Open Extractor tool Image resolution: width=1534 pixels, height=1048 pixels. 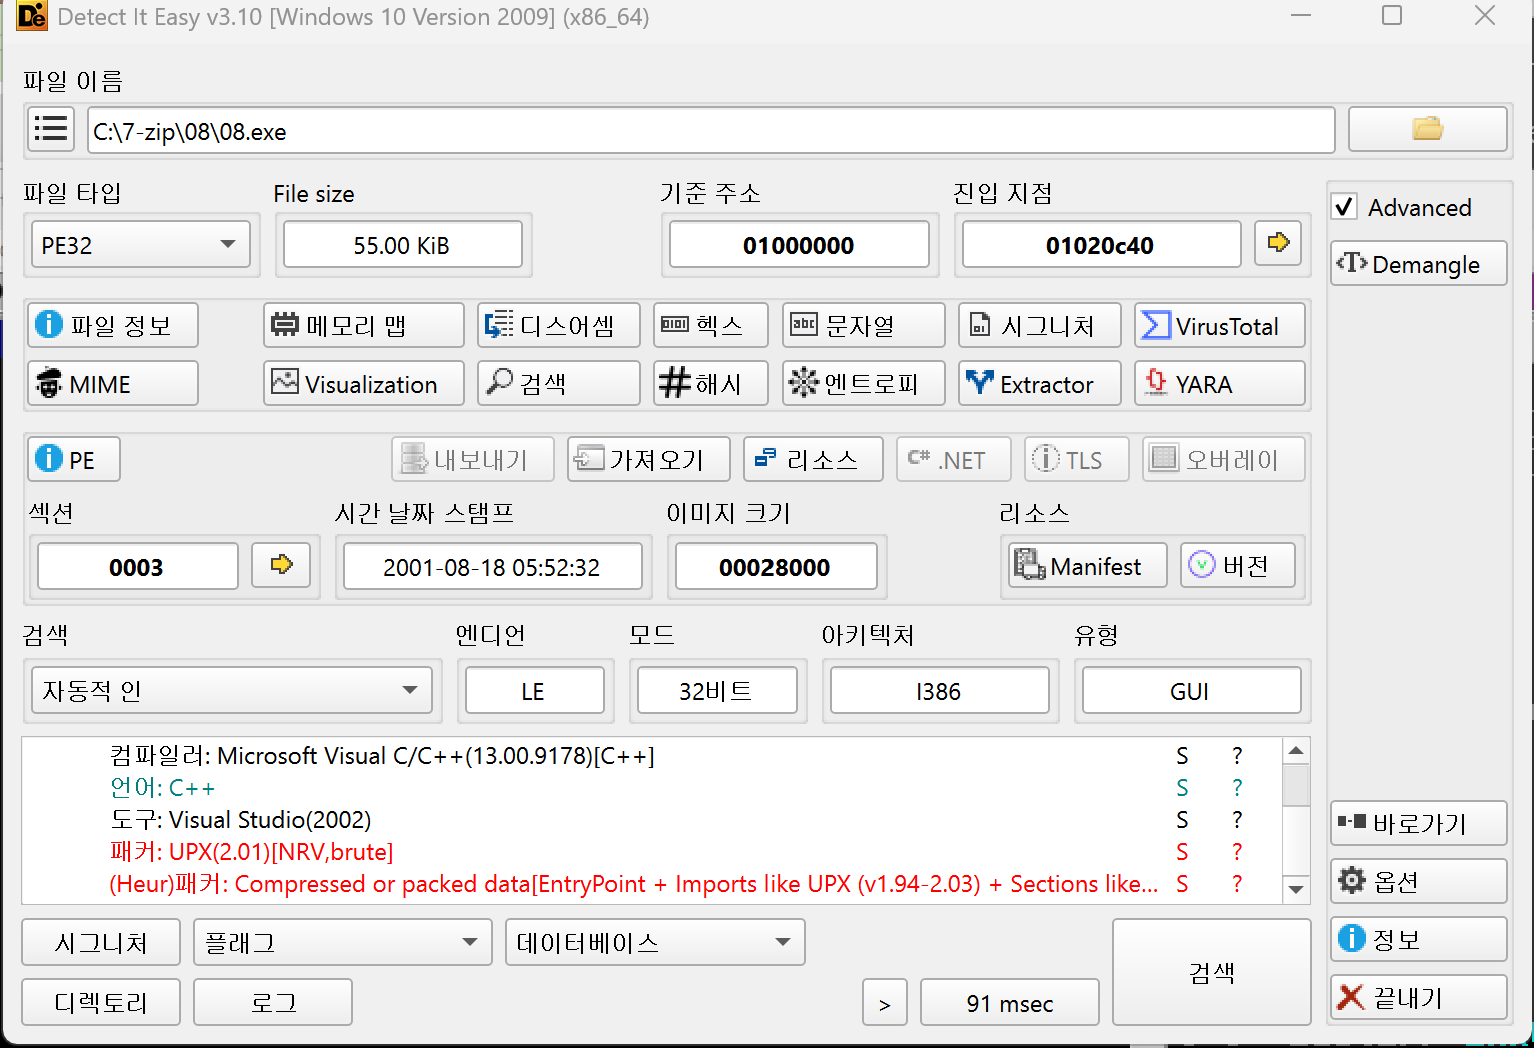point(1039,384)
